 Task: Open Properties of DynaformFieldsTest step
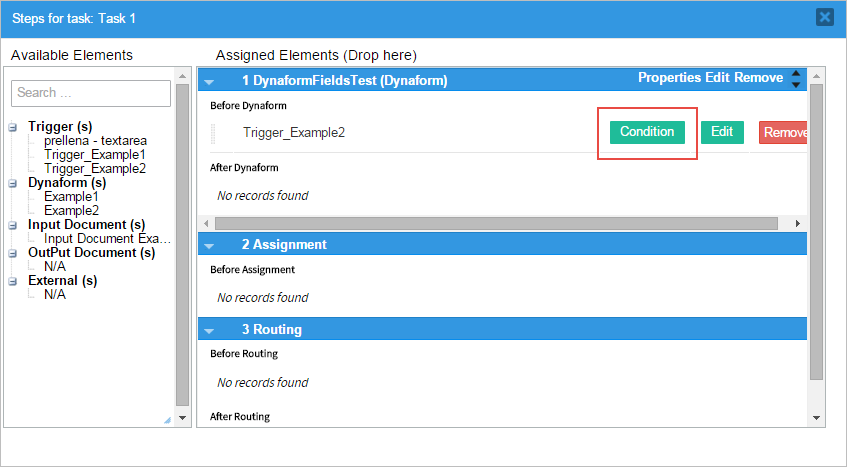(x=671, y=78)
